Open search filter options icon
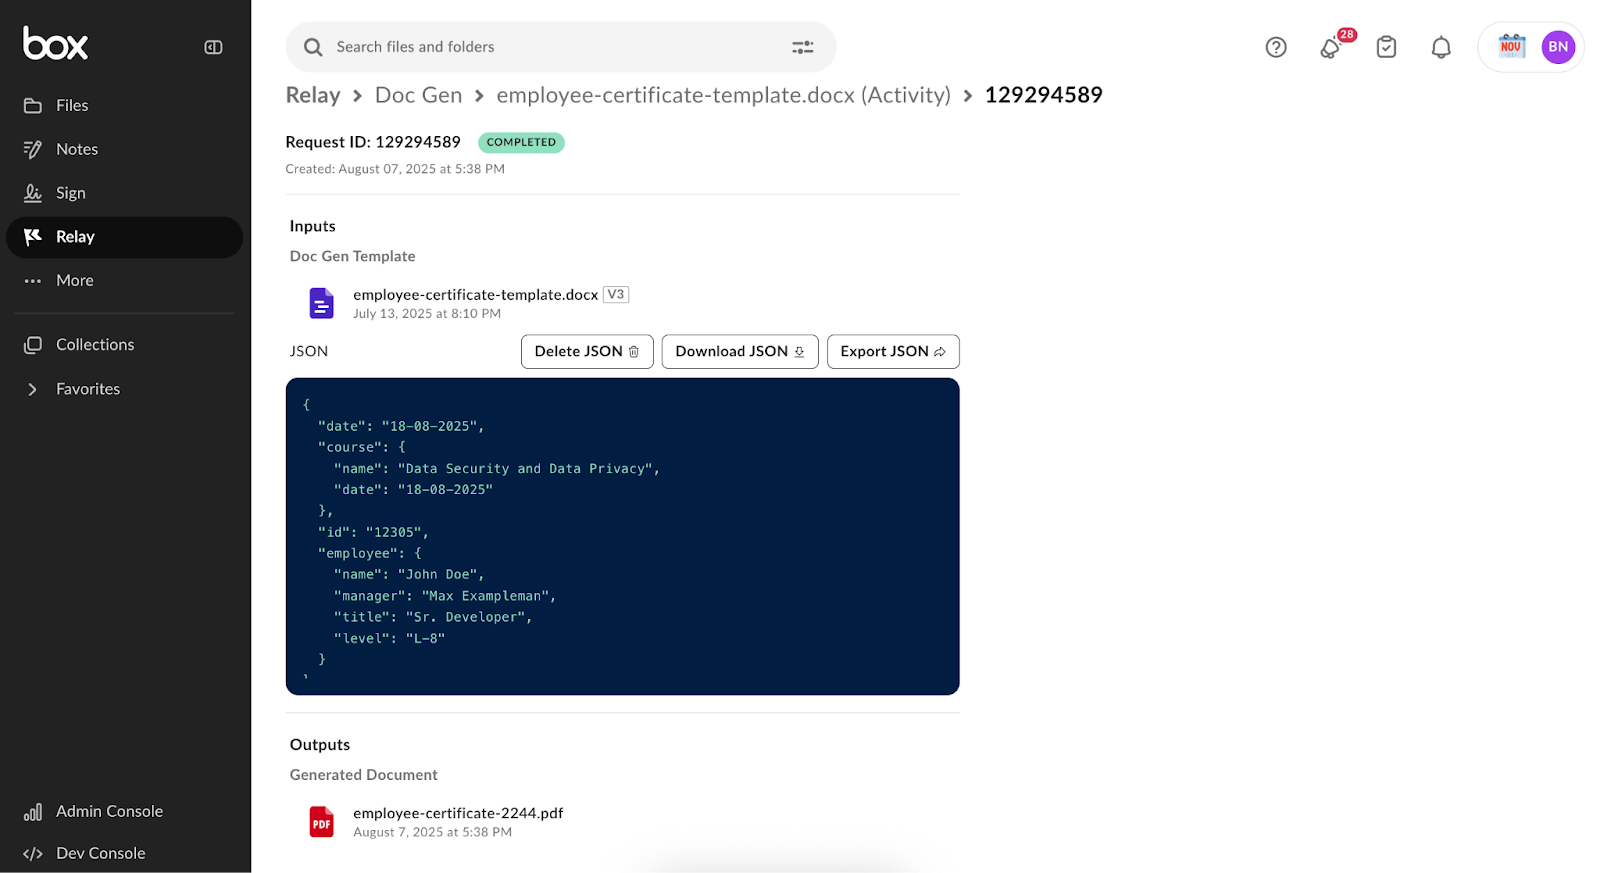The width and height of the screenshot is (1600, 873). (x=802, y=47)
